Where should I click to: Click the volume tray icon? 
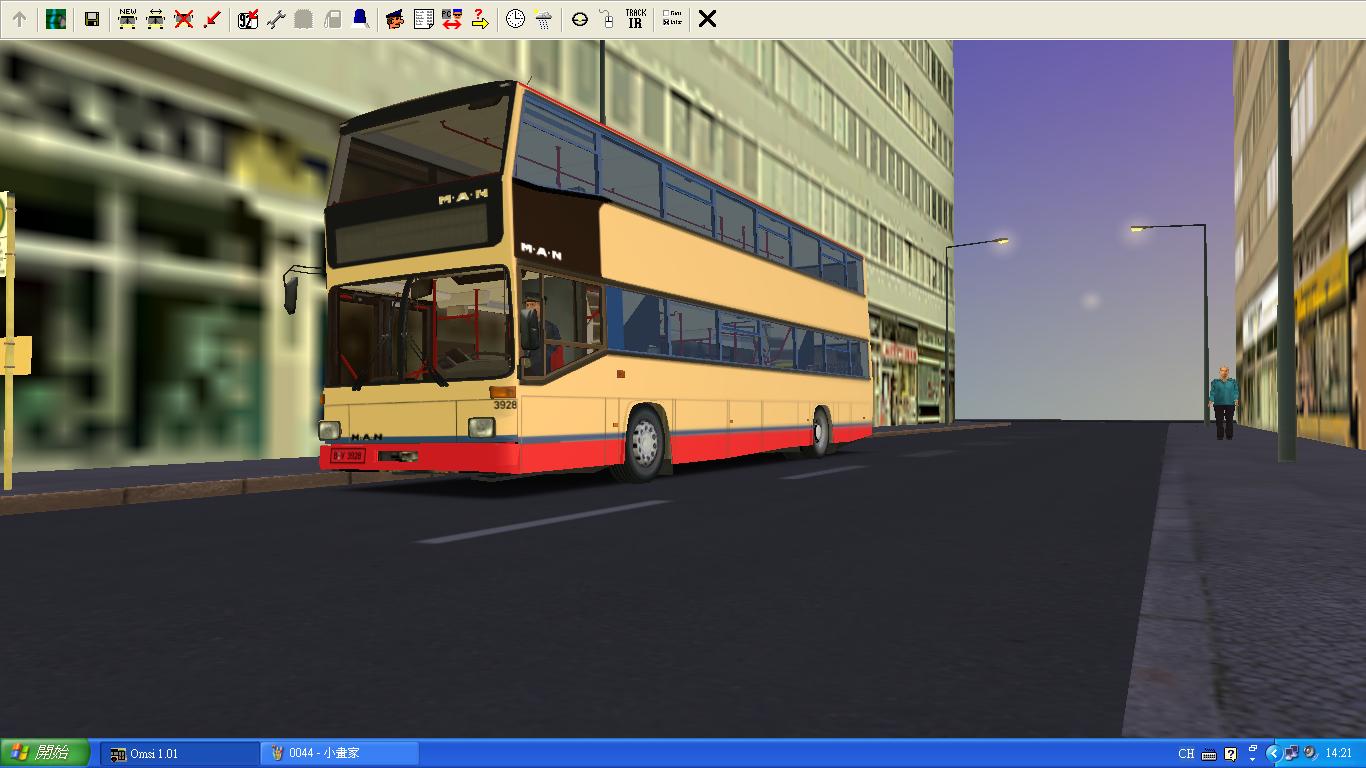pyautogui.click(x=1310, y=753)
